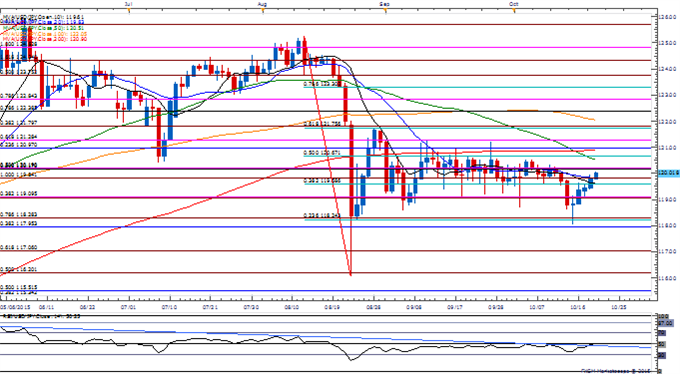Click the 08/10 date axis label
Viewport: 680px width, 374px height.
click(292, 306)
